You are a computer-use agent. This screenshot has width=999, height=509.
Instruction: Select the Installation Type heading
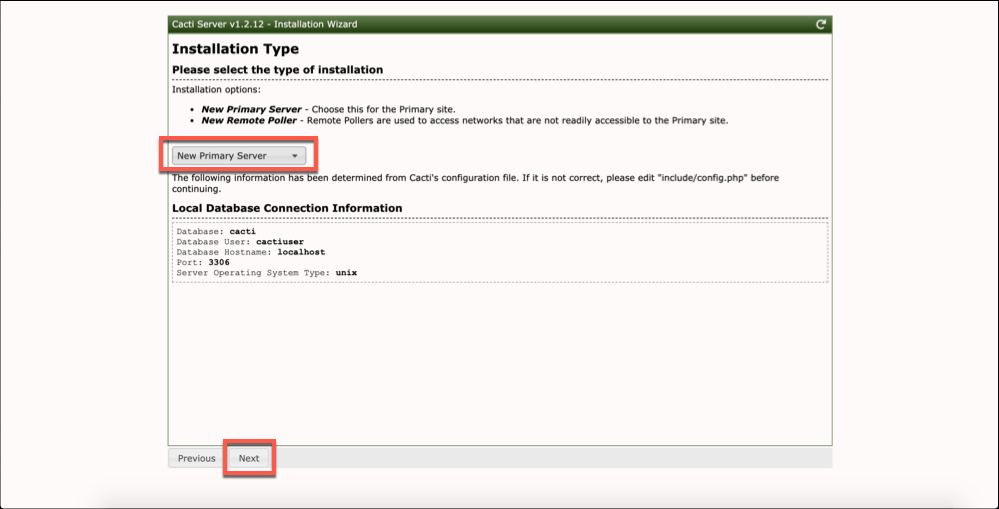tap(235, 49)
